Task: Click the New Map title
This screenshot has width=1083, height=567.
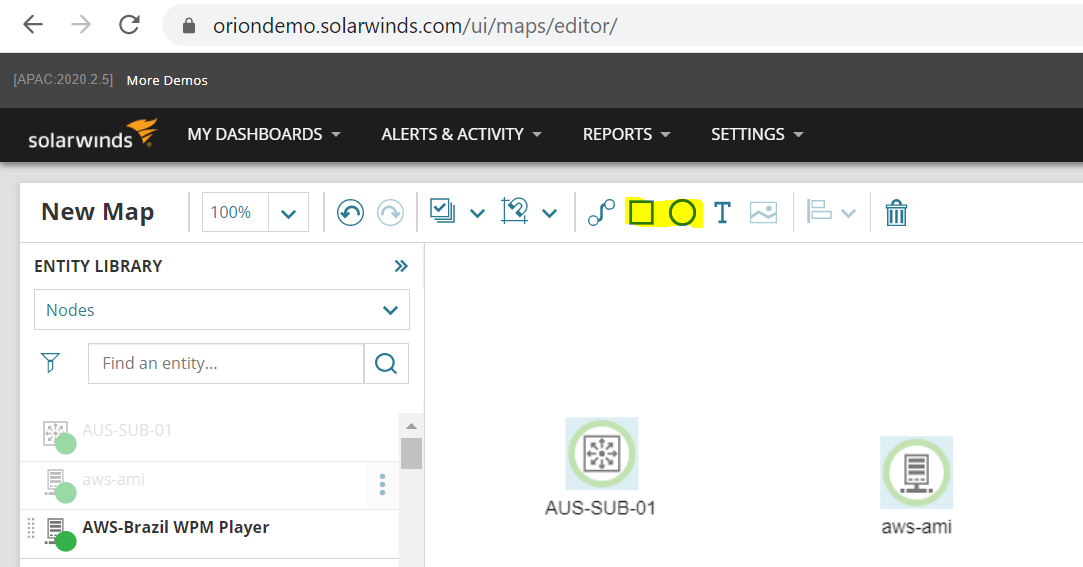Action: tap(97, 212)
